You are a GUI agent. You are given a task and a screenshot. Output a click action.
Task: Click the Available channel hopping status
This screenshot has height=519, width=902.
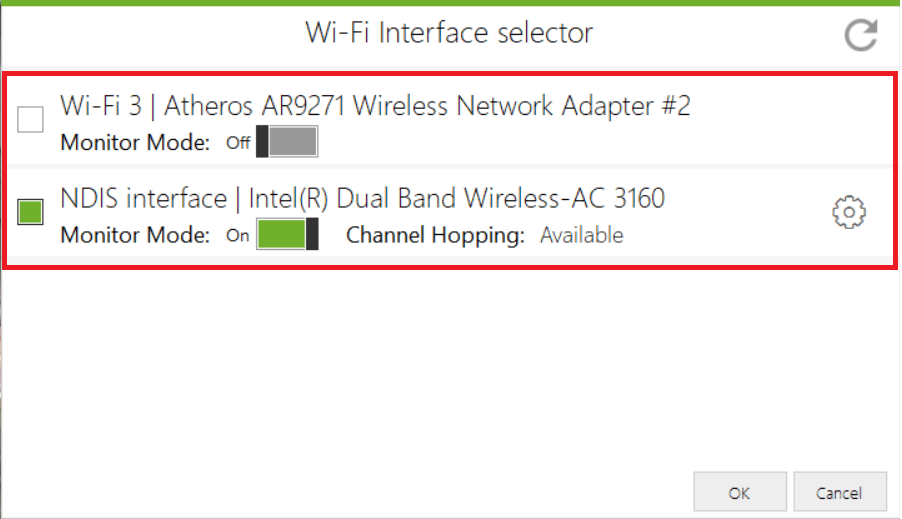[x=582, y=235]
